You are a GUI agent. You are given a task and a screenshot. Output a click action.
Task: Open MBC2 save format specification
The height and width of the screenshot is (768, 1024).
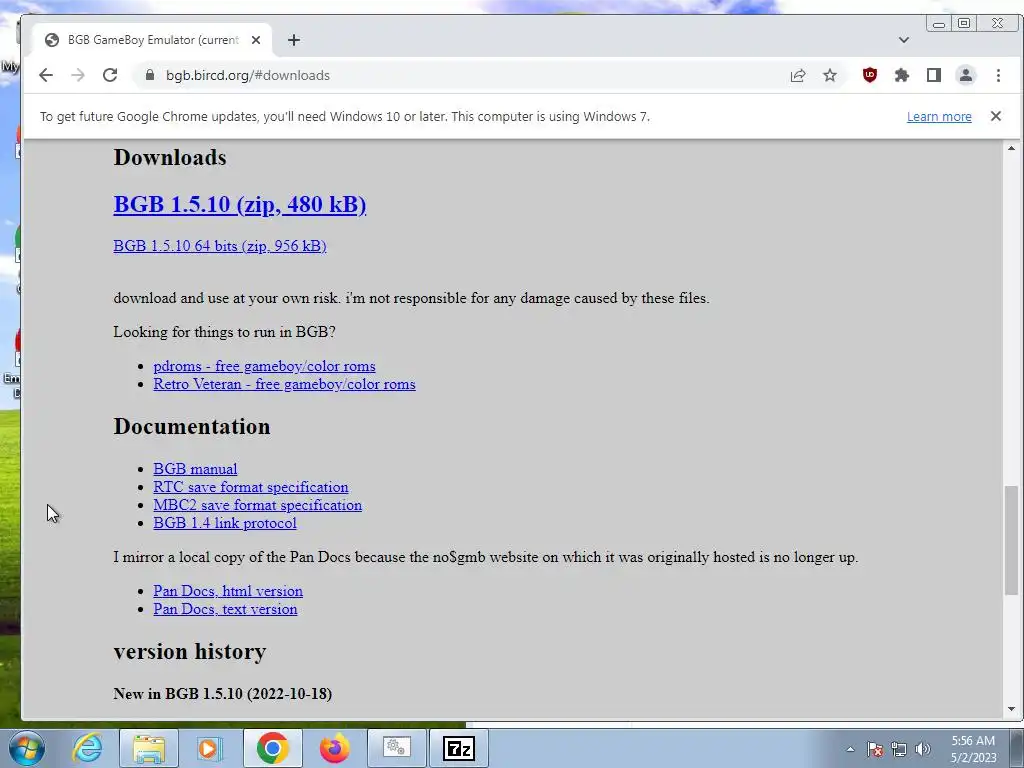tap(257, 505)
